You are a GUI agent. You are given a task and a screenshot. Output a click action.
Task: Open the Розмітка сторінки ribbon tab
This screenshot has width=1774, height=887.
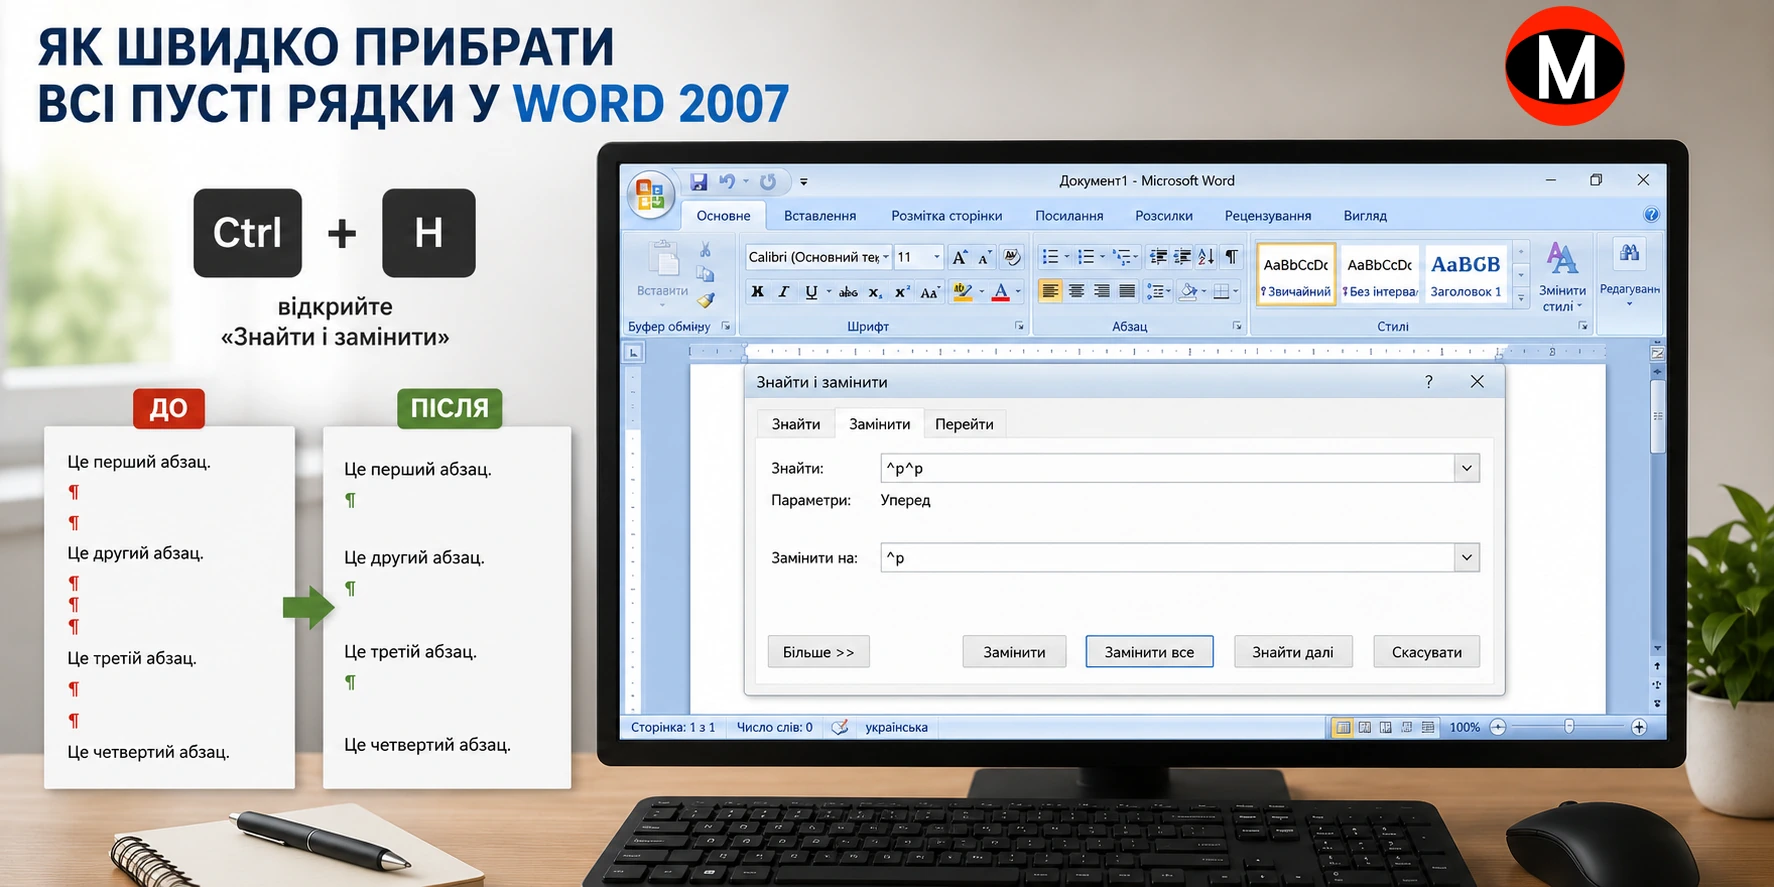click(946, 215)
